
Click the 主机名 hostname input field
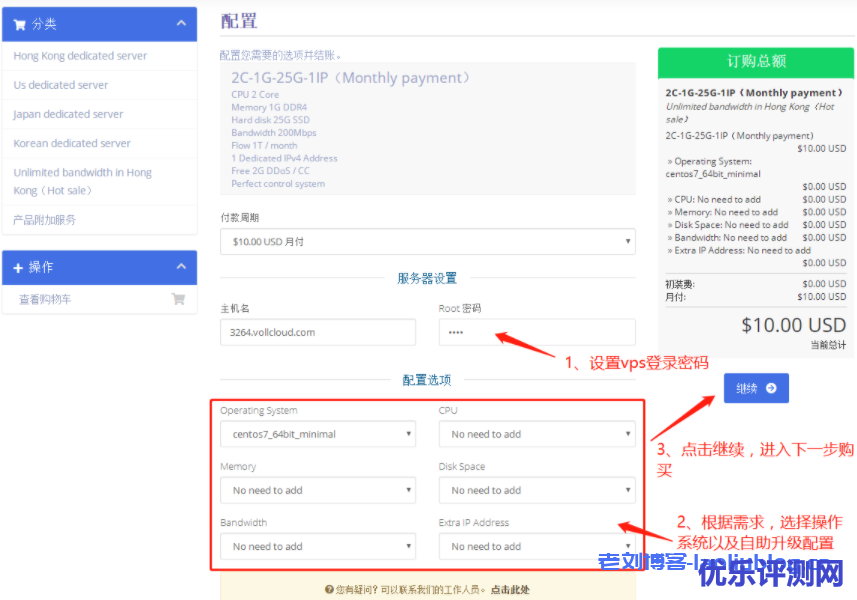[x=318, y=332]
